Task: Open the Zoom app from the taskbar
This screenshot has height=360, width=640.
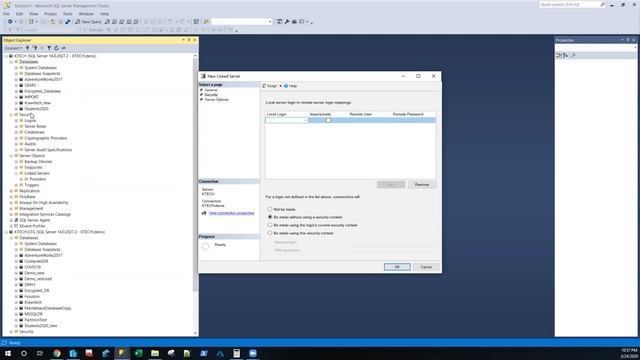Action: point(253,353)
